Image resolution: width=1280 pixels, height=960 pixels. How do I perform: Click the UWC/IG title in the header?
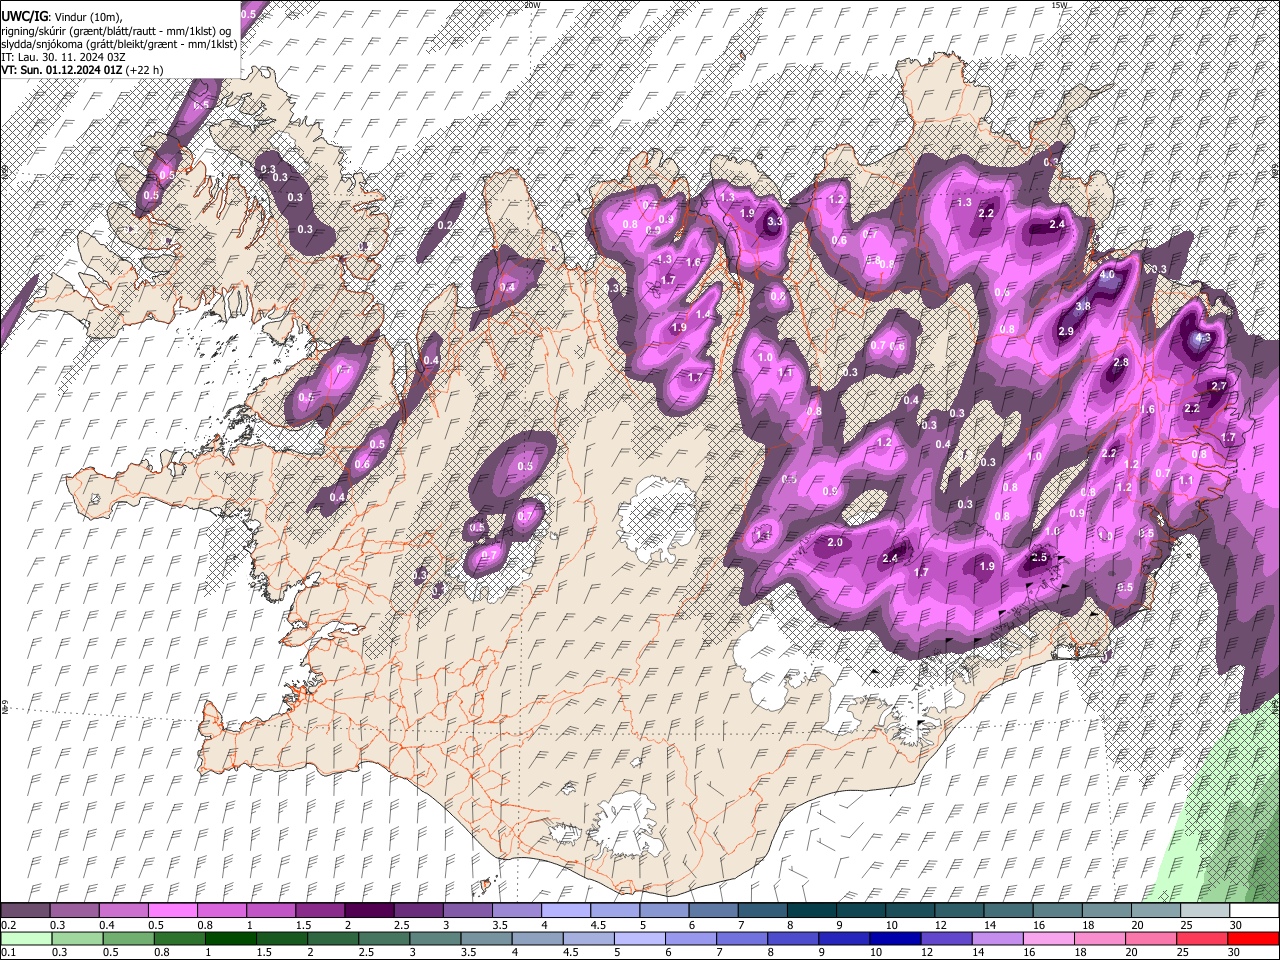tap(23, 17)
